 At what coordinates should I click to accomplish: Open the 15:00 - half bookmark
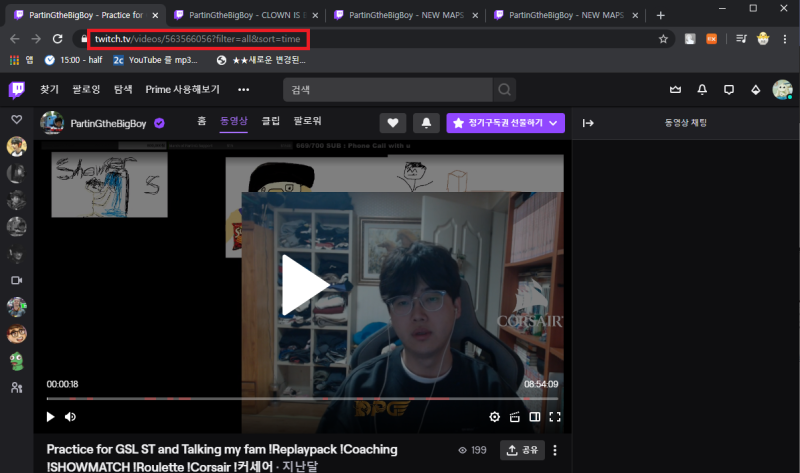(73, 60)
